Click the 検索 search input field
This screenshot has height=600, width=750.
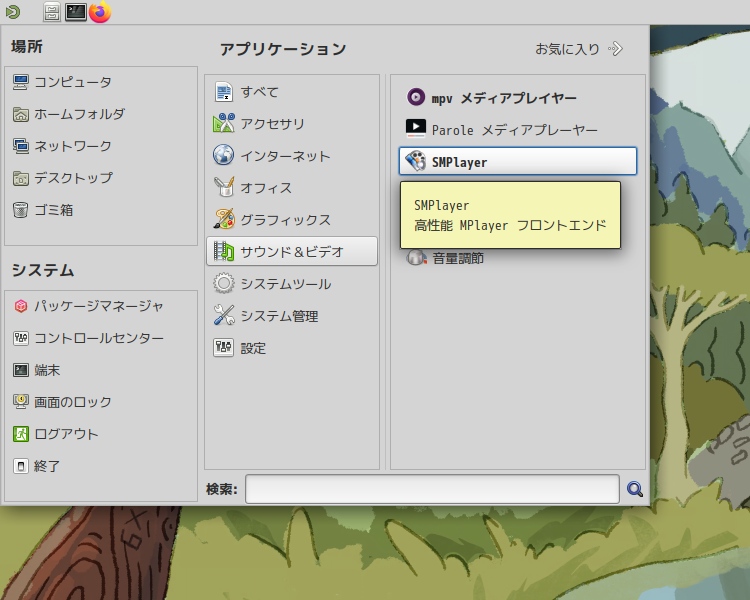click(x=432, y=489)
